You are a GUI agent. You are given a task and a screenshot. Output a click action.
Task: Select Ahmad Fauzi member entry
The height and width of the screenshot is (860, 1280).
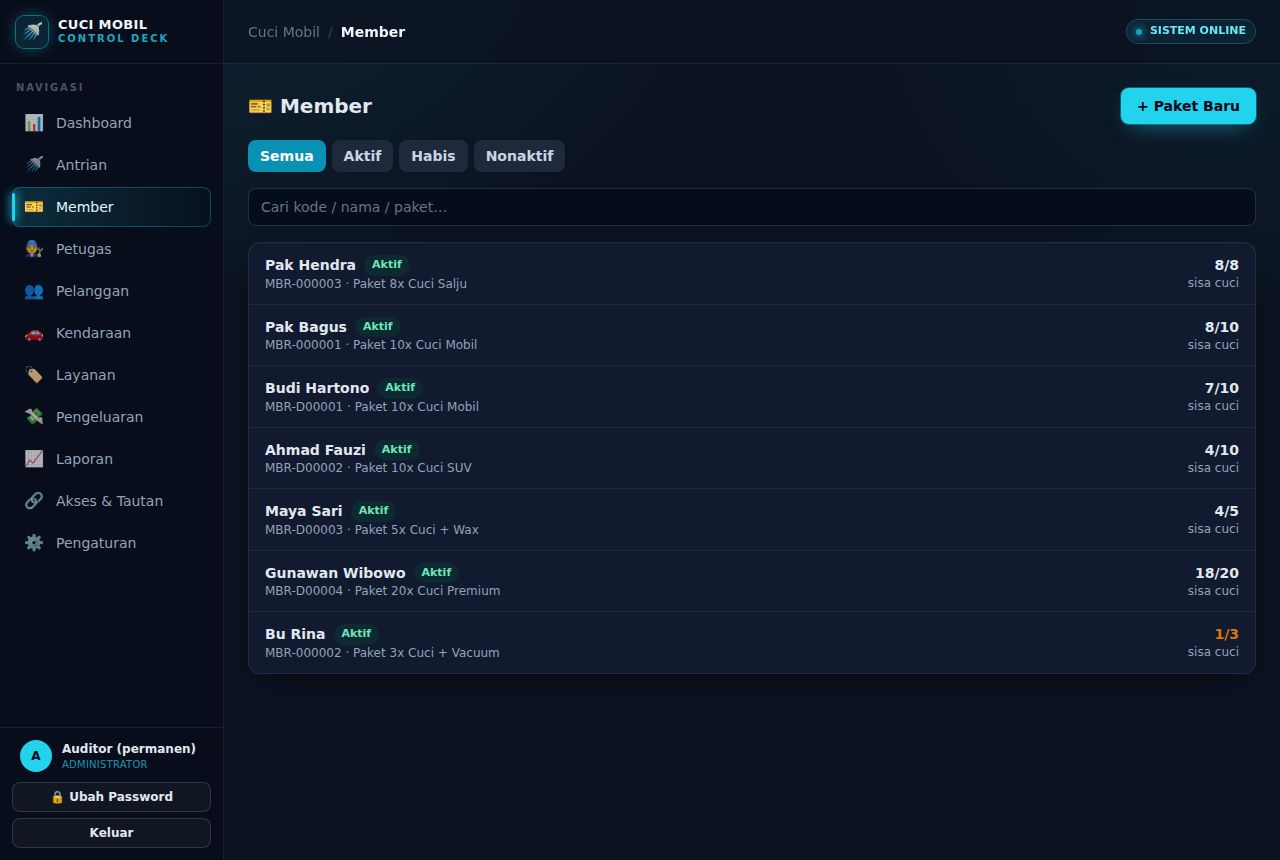point(752,458)
